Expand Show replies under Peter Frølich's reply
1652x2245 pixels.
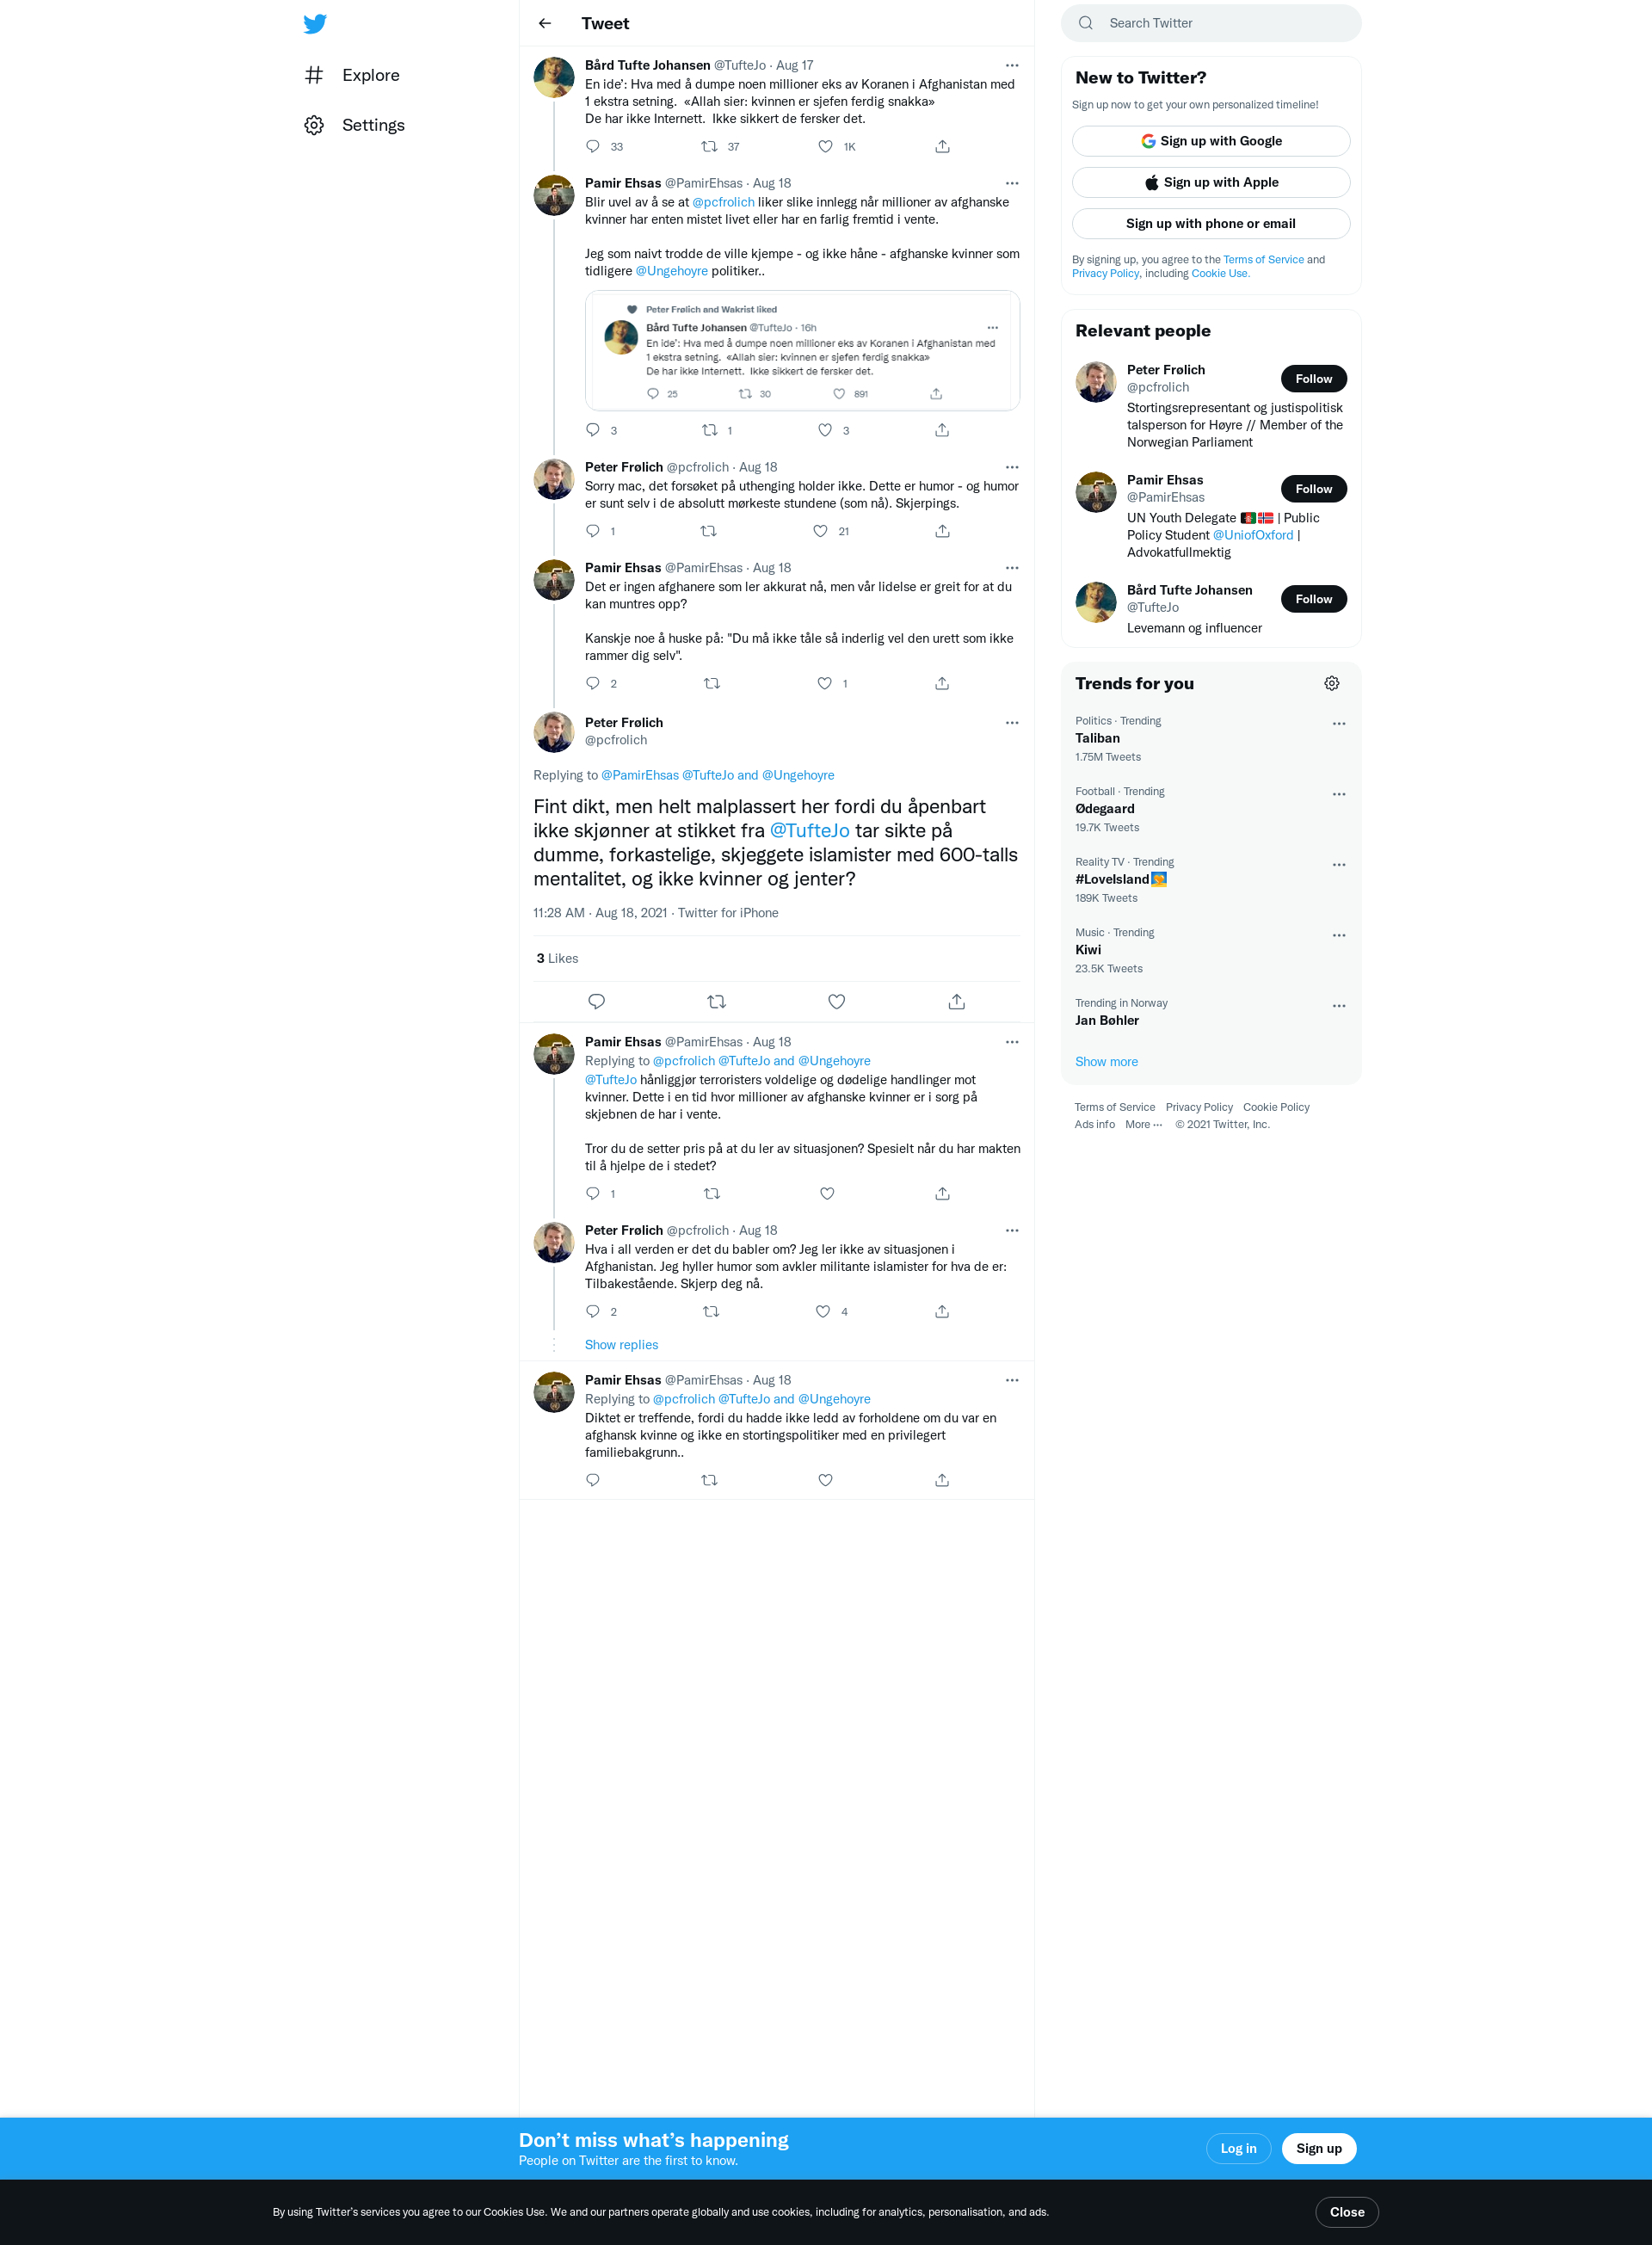pos(621,1344)
